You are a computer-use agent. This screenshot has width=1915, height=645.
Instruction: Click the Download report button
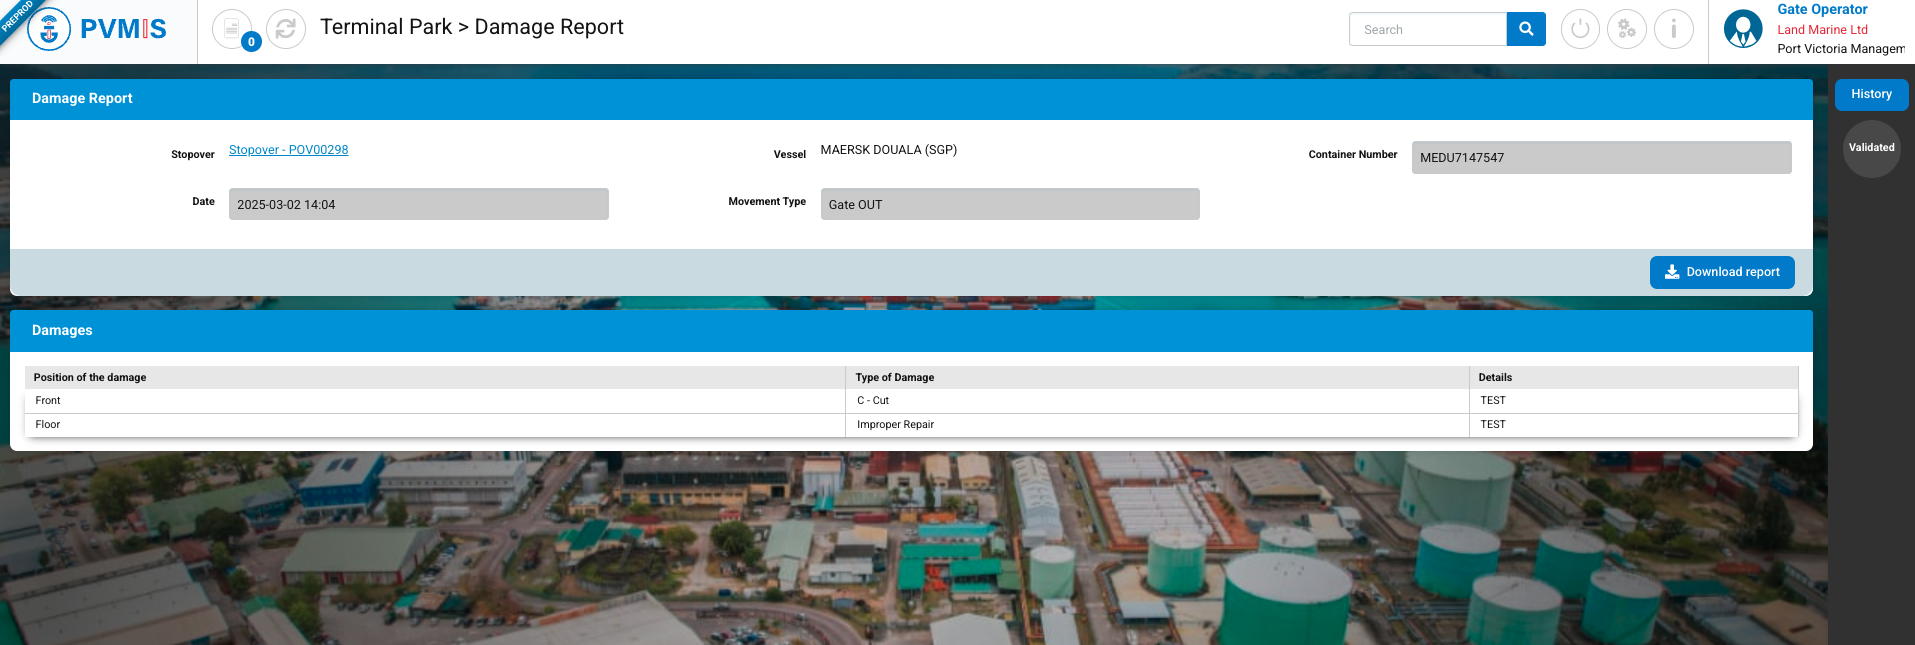click(1721, 272)
